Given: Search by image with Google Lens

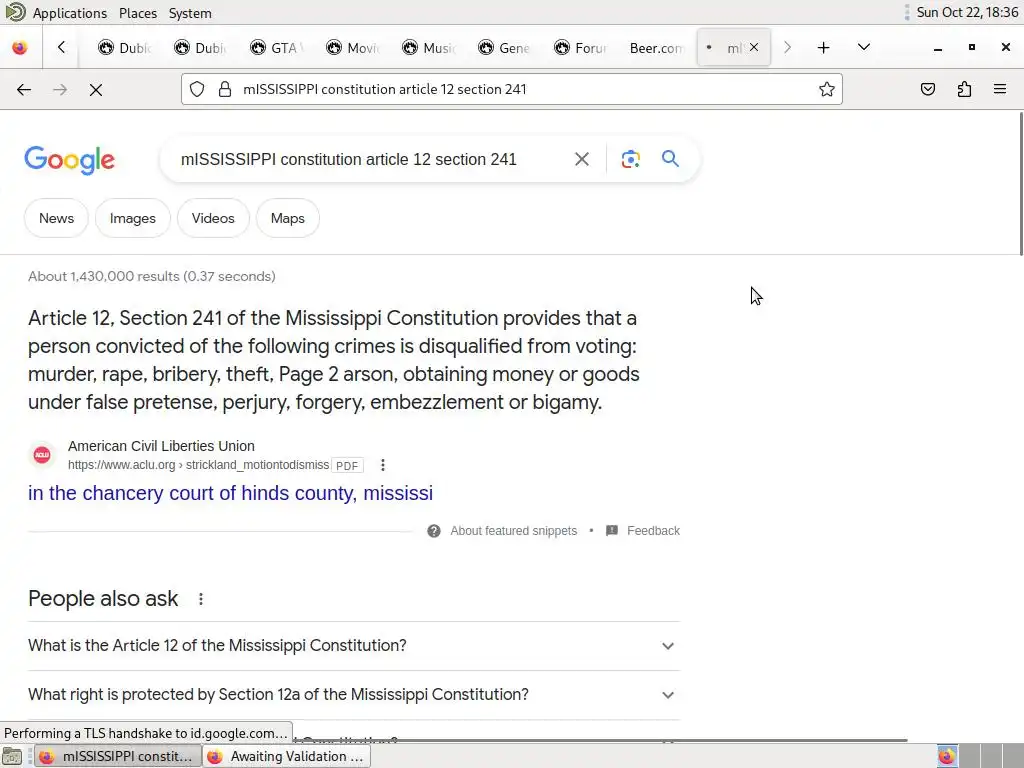Looking at the screenshot, I should pyautogui.click(x=630, y=159).
